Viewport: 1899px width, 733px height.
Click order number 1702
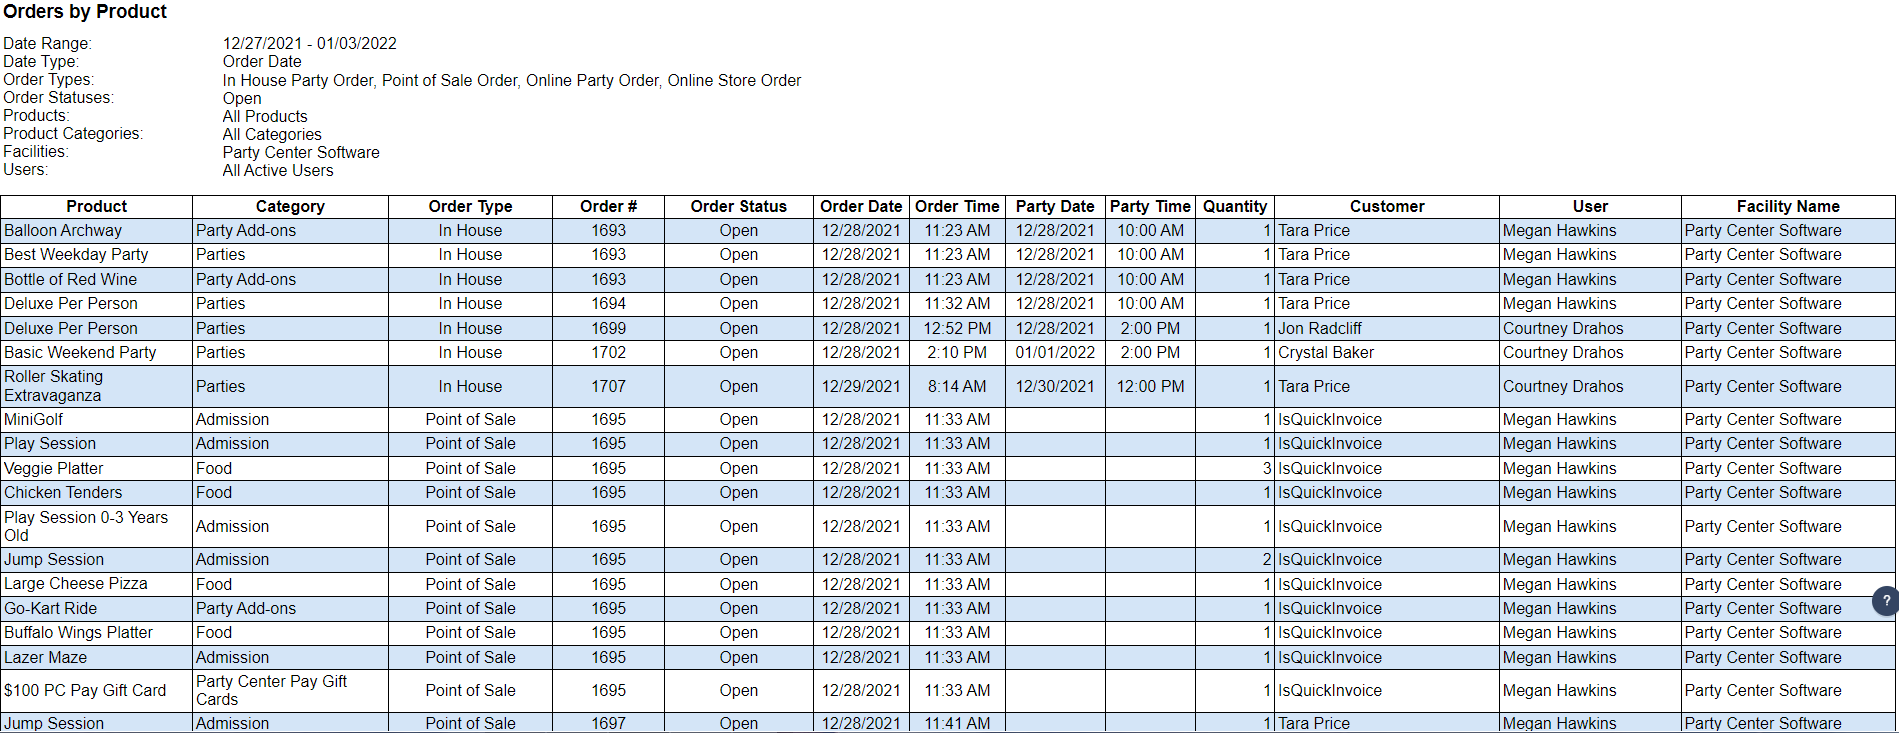coord(608,353)
